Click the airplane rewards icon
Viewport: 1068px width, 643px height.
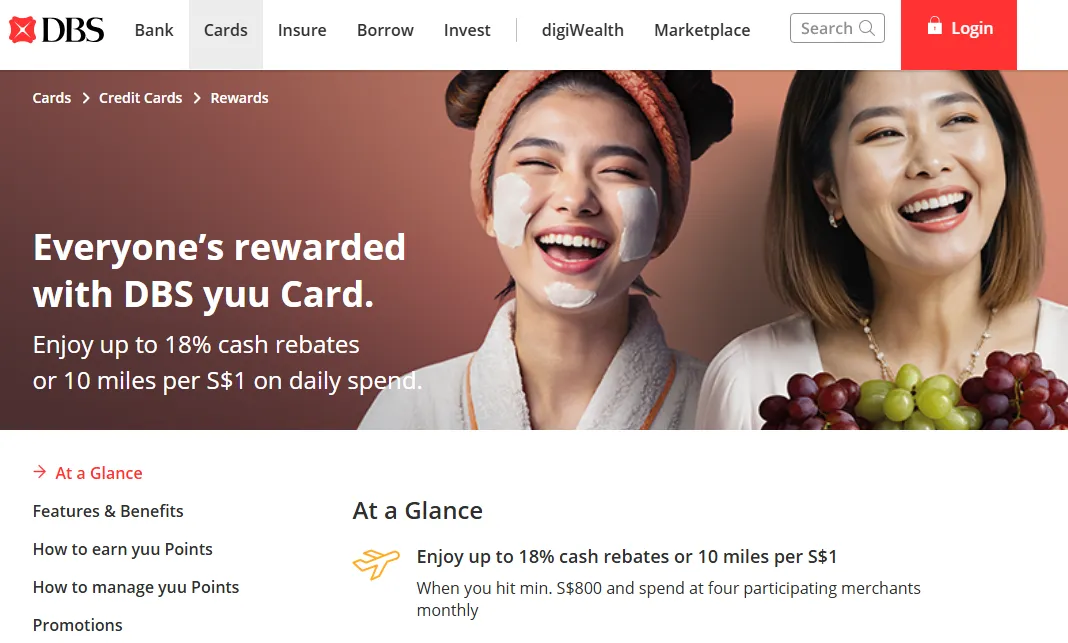376,563
